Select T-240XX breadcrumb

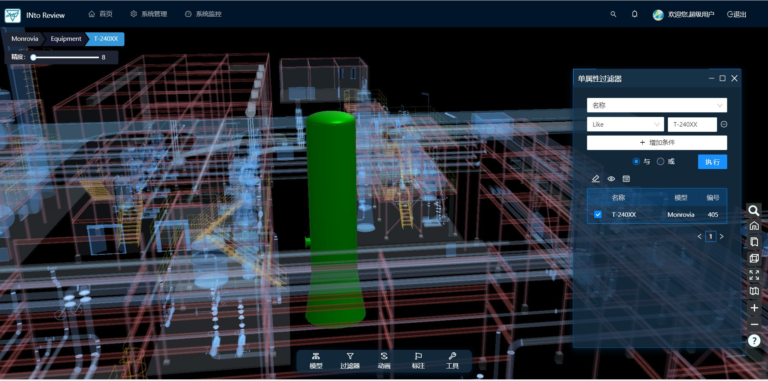106,39
